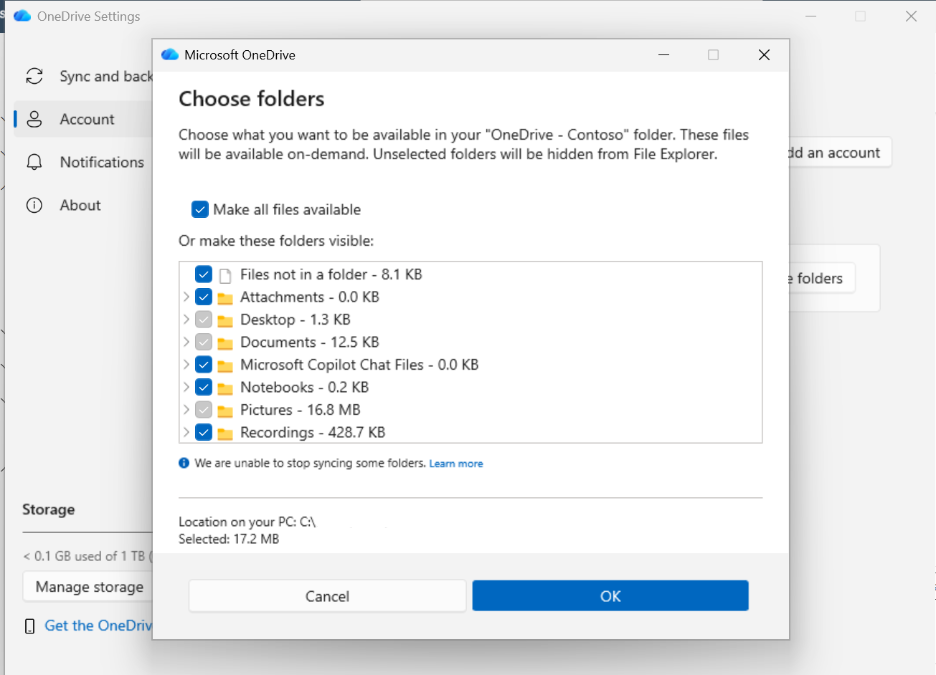This screenshot has width=936, height=675.
Task: Click the partially hidden folders button in Settings
Action: click(822, 278)
